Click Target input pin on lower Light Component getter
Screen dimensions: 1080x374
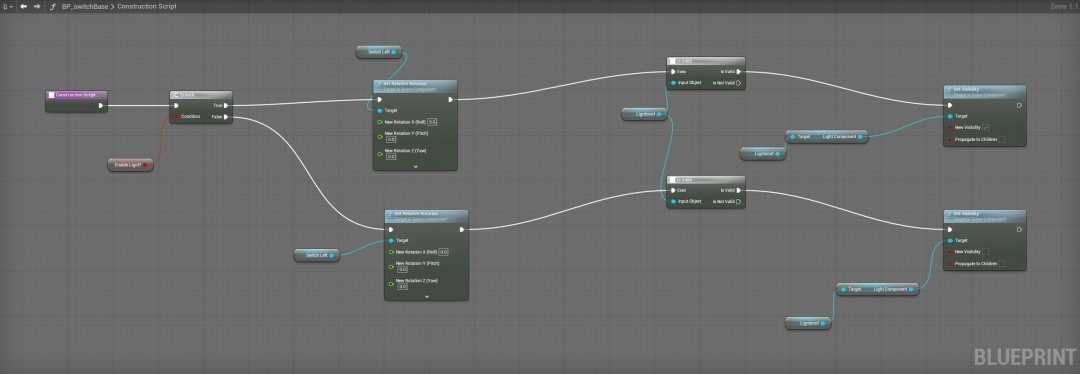tap(843, 290)
